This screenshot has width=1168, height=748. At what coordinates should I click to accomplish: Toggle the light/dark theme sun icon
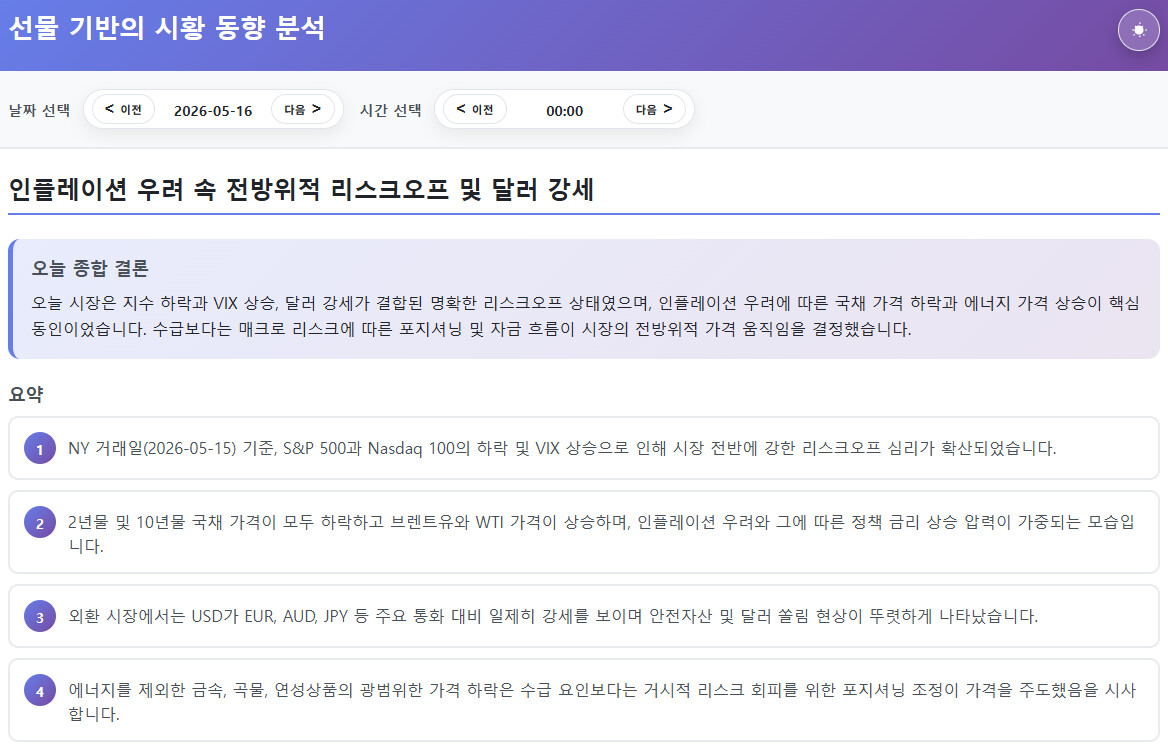(1138, 30)
